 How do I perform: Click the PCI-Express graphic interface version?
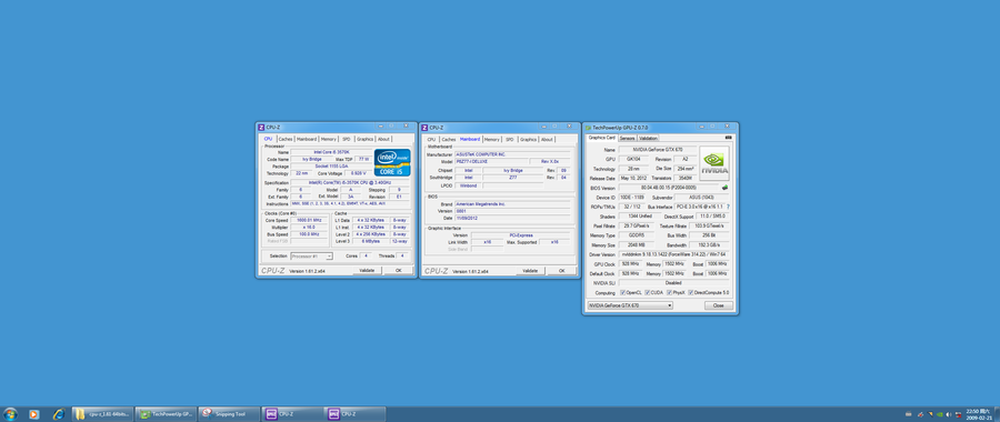click(522, 235)
